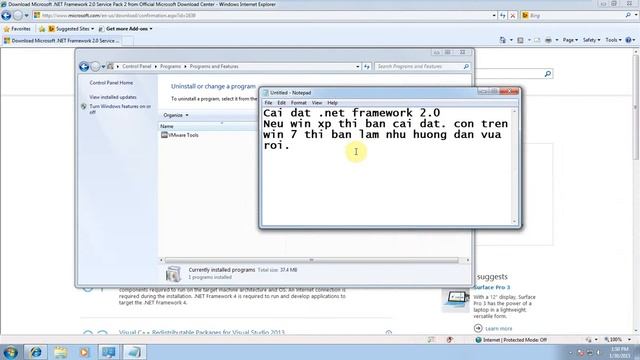
Task: Click the Internet Explorer address bar URL
Action: tap(118, 16)
